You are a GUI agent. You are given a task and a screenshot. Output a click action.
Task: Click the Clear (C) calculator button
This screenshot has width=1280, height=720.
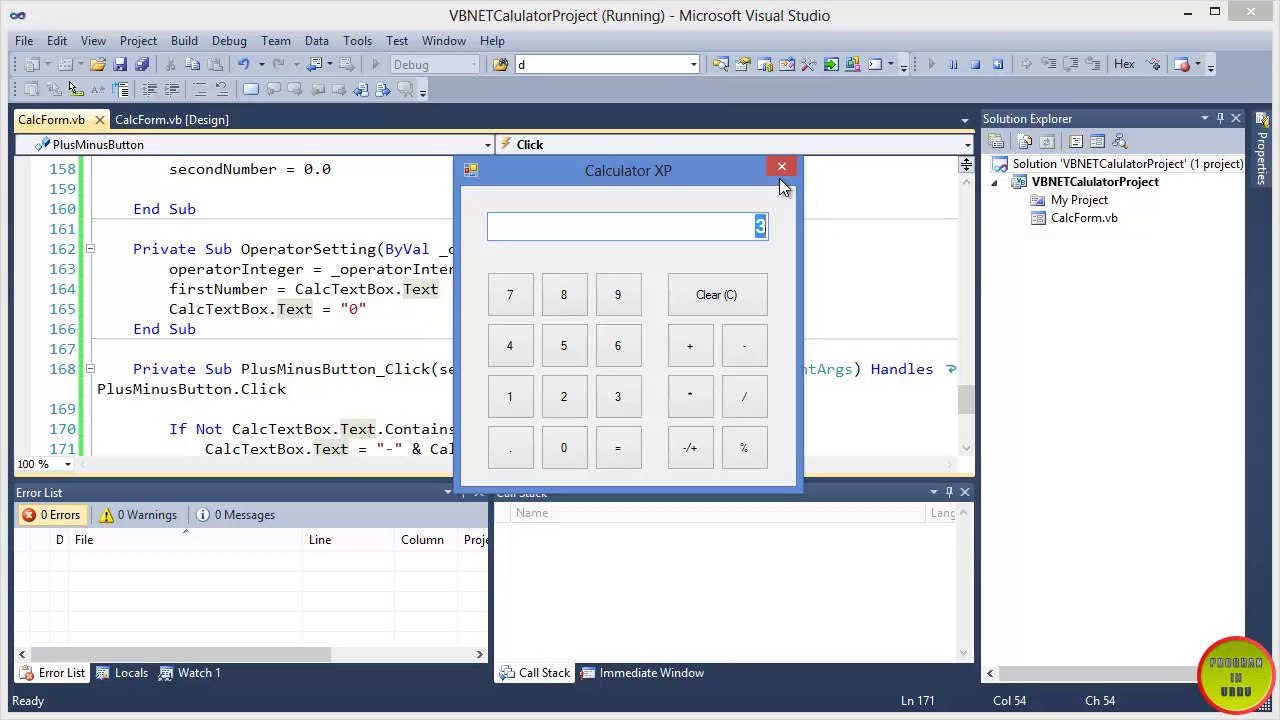717,295
